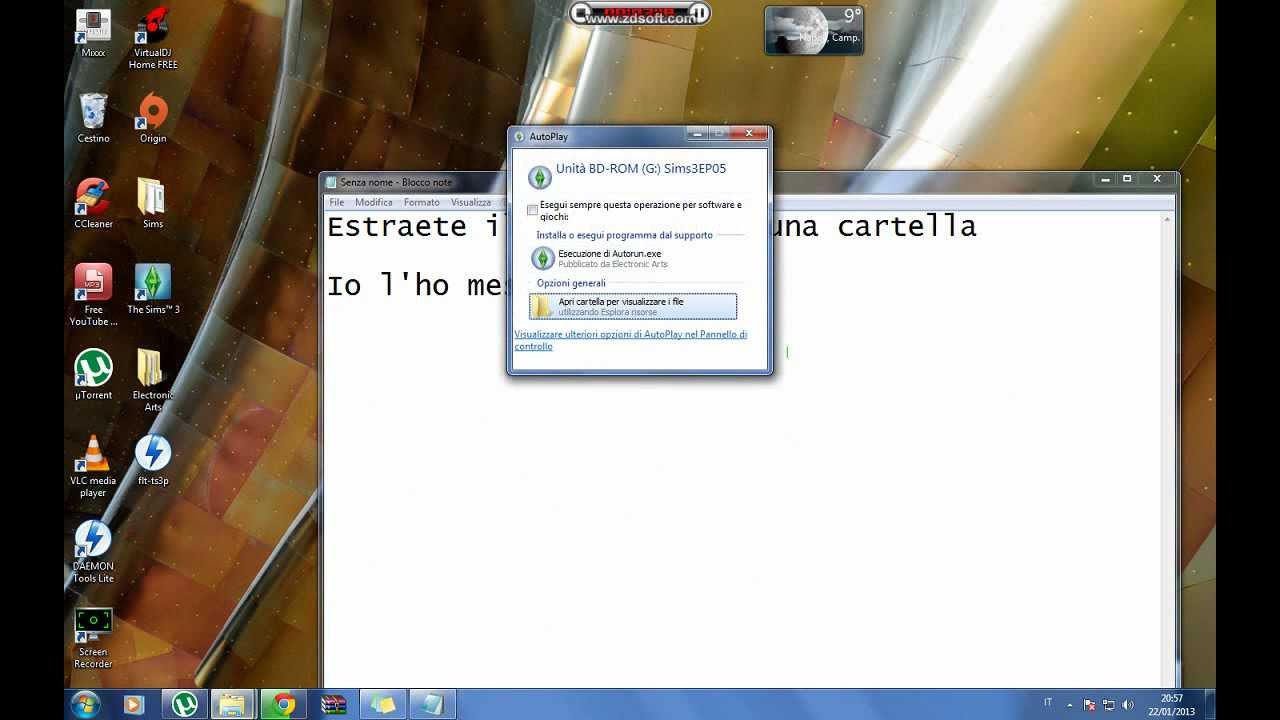Open Windows Explorer from taskbar

pos(232,705)
